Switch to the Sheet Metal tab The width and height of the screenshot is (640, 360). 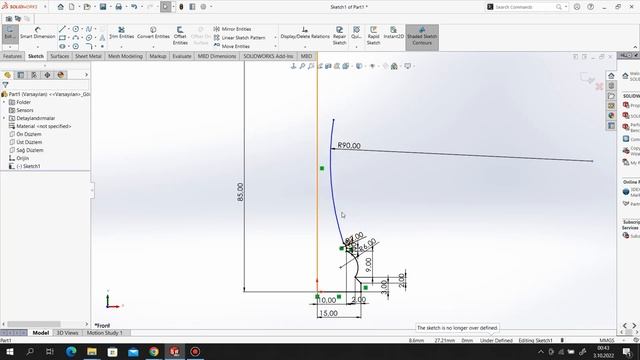pos(88,56)
